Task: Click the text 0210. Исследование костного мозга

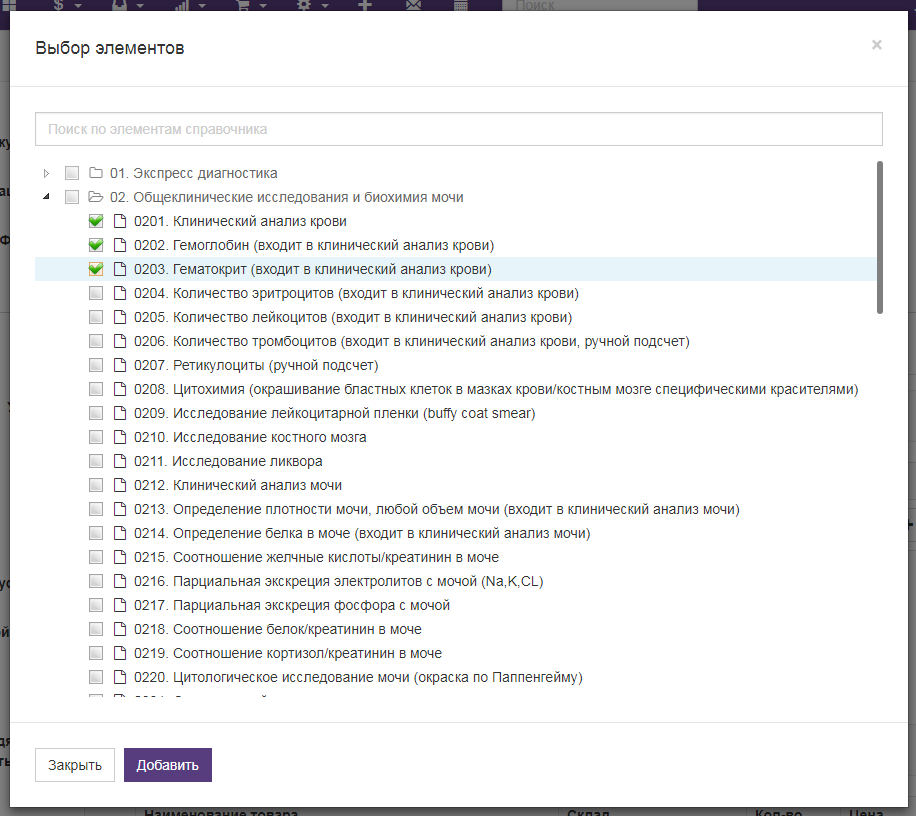Action: [250, 437]
